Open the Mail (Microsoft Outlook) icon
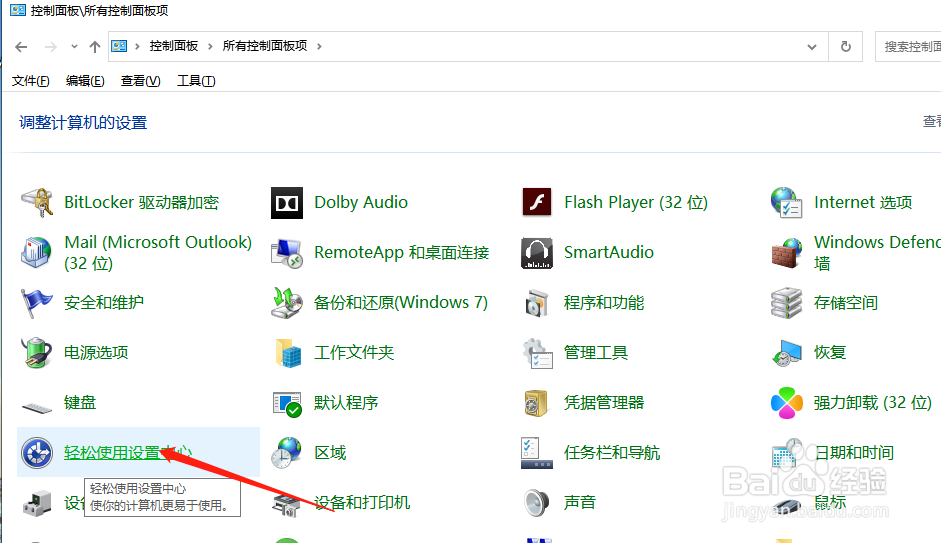Viewport: 941px width, 543px height. tap(37, 253)
